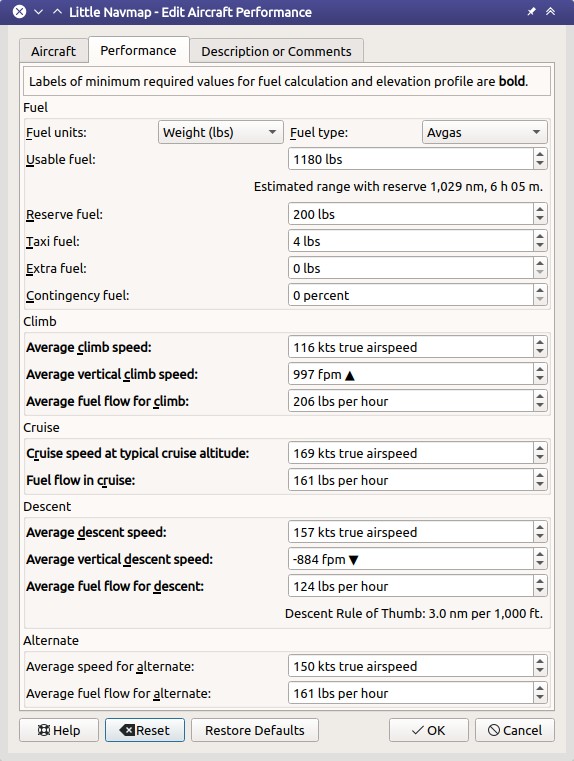Click the Contingency fuel percent field
The height and width of the screenshot is (761, 574).
(410, 295)
